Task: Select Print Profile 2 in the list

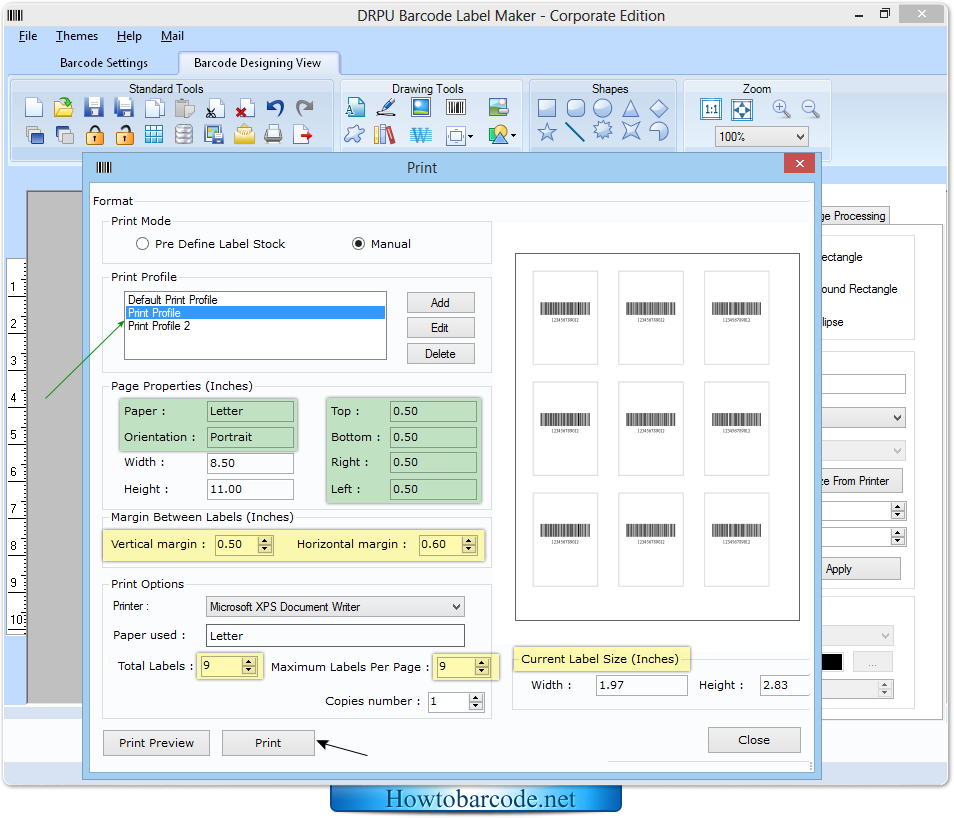Action: (256, 326)
